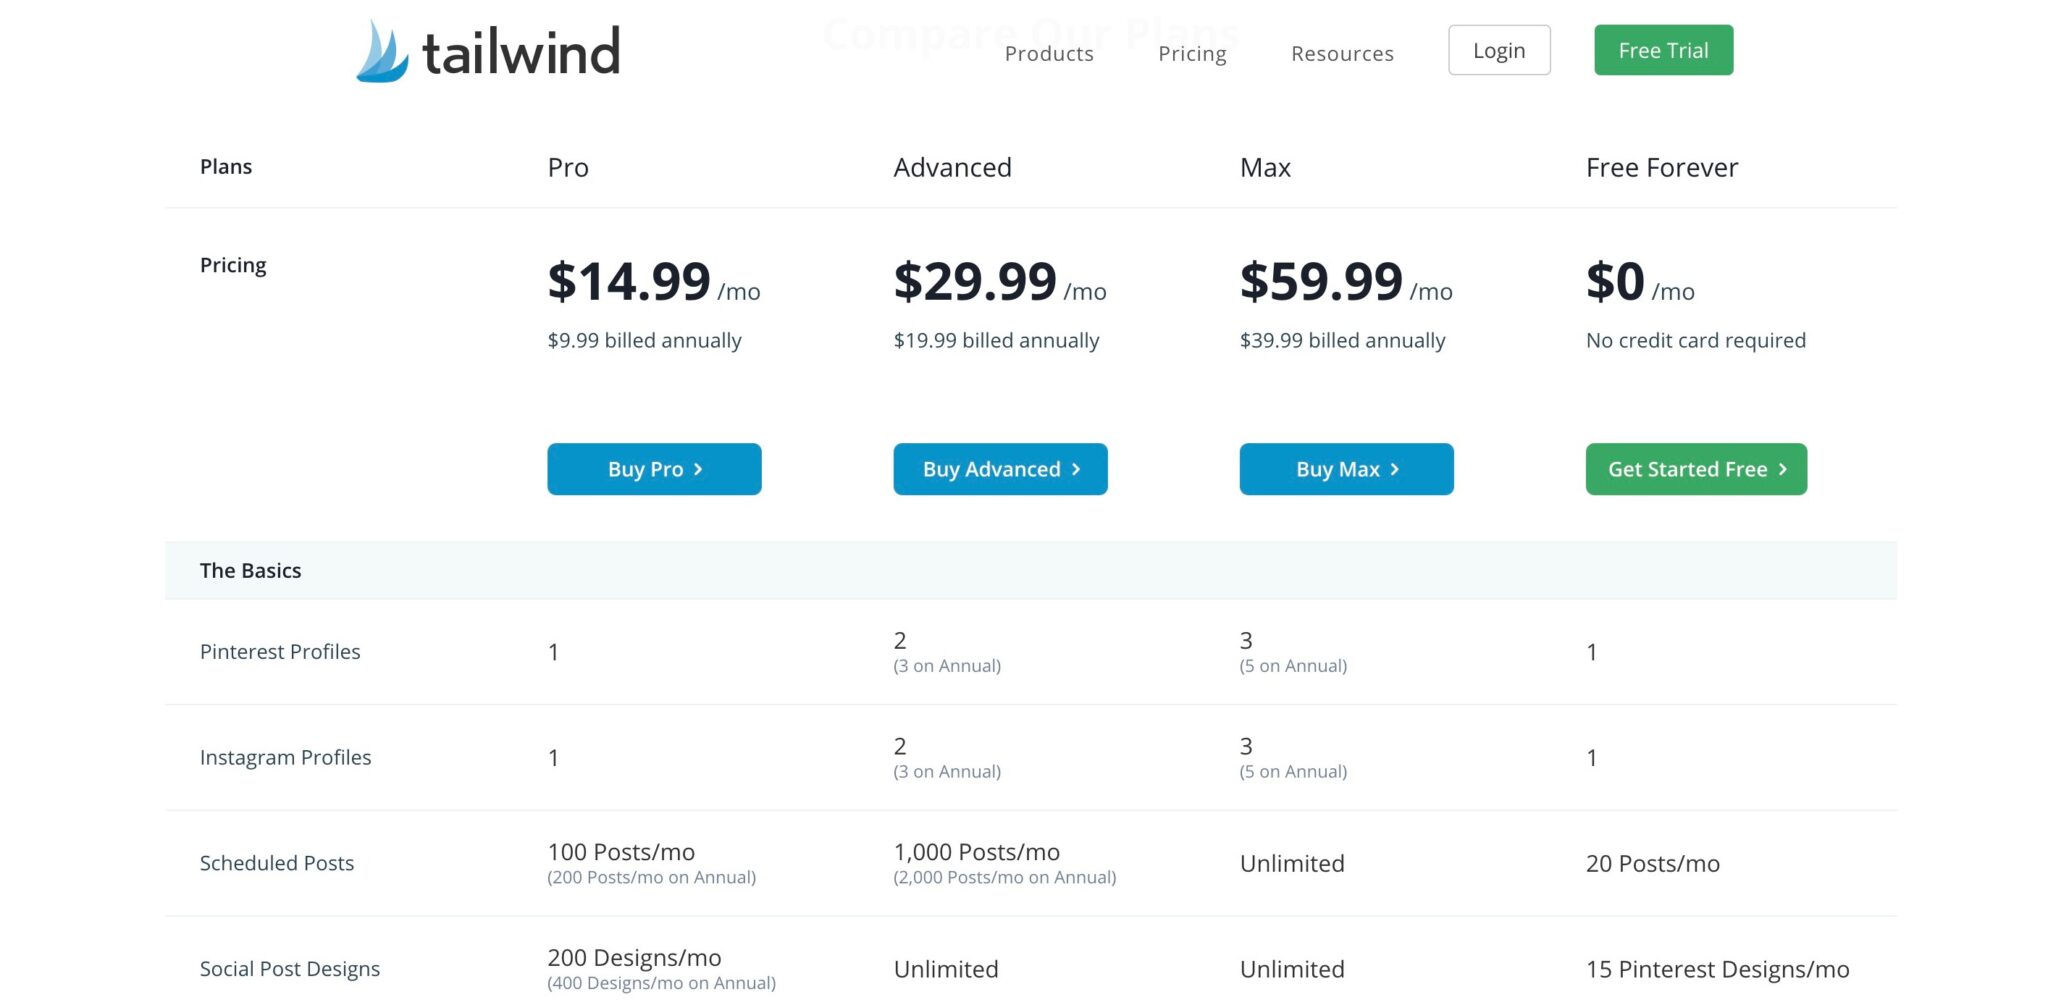Start a Free Trial
2048x1005 pixels.
(x=1663, y=50)
